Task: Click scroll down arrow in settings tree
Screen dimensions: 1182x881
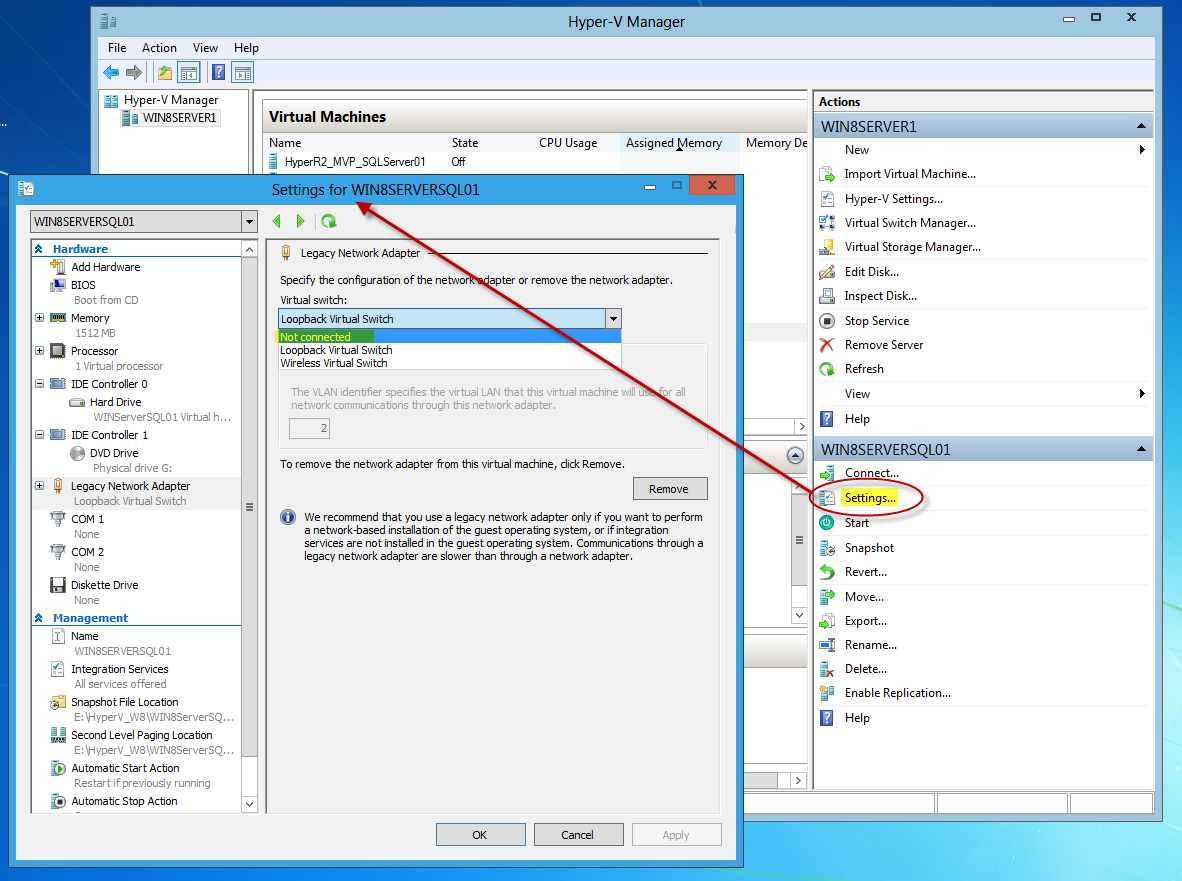Action: click(250, 804)
